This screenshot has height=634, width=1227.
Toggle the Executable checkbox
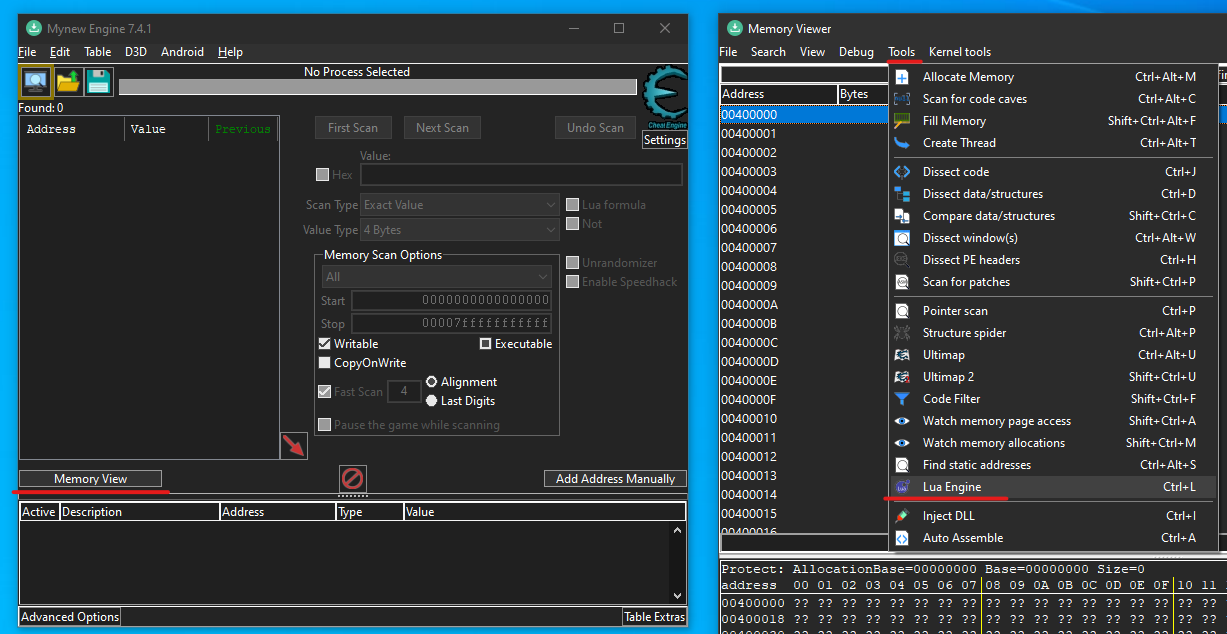pos(486,344)
